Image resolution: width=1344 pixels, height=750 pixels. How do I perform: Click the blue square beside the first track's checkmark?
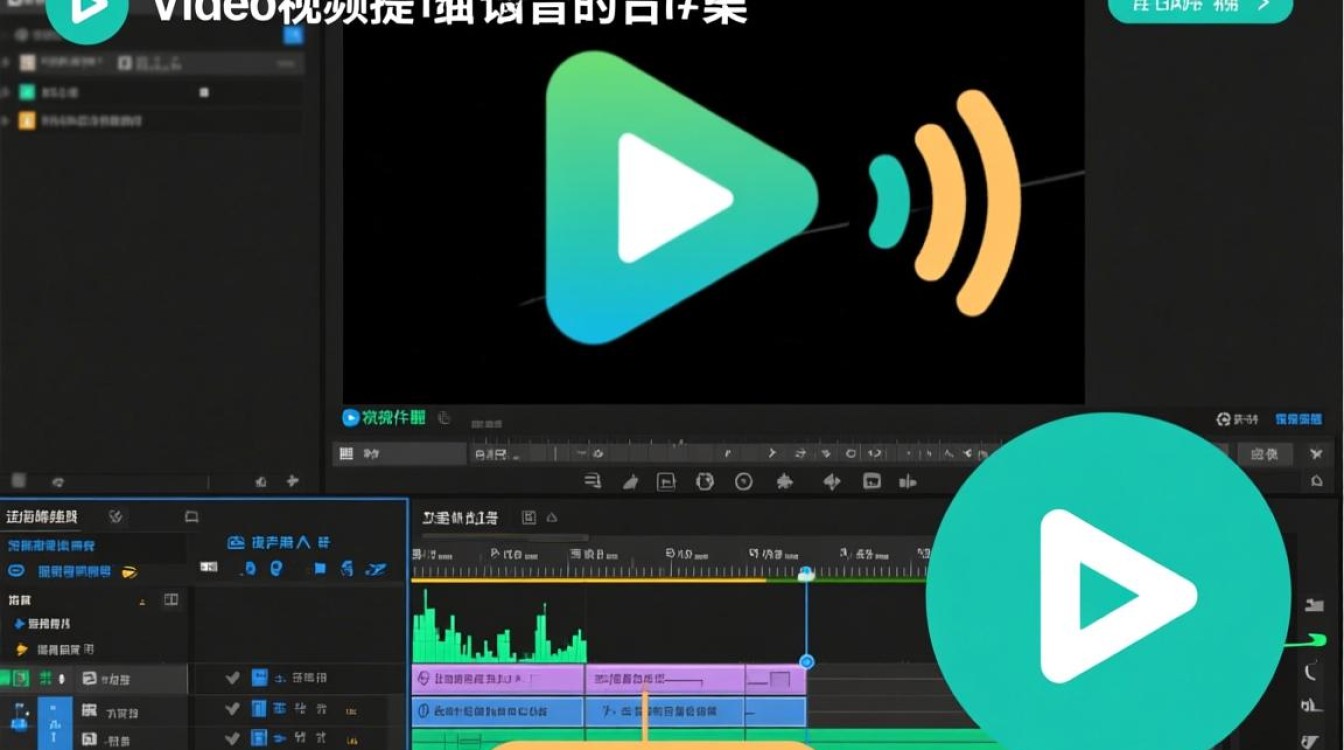pyautogui.click(x=259, y=678)
